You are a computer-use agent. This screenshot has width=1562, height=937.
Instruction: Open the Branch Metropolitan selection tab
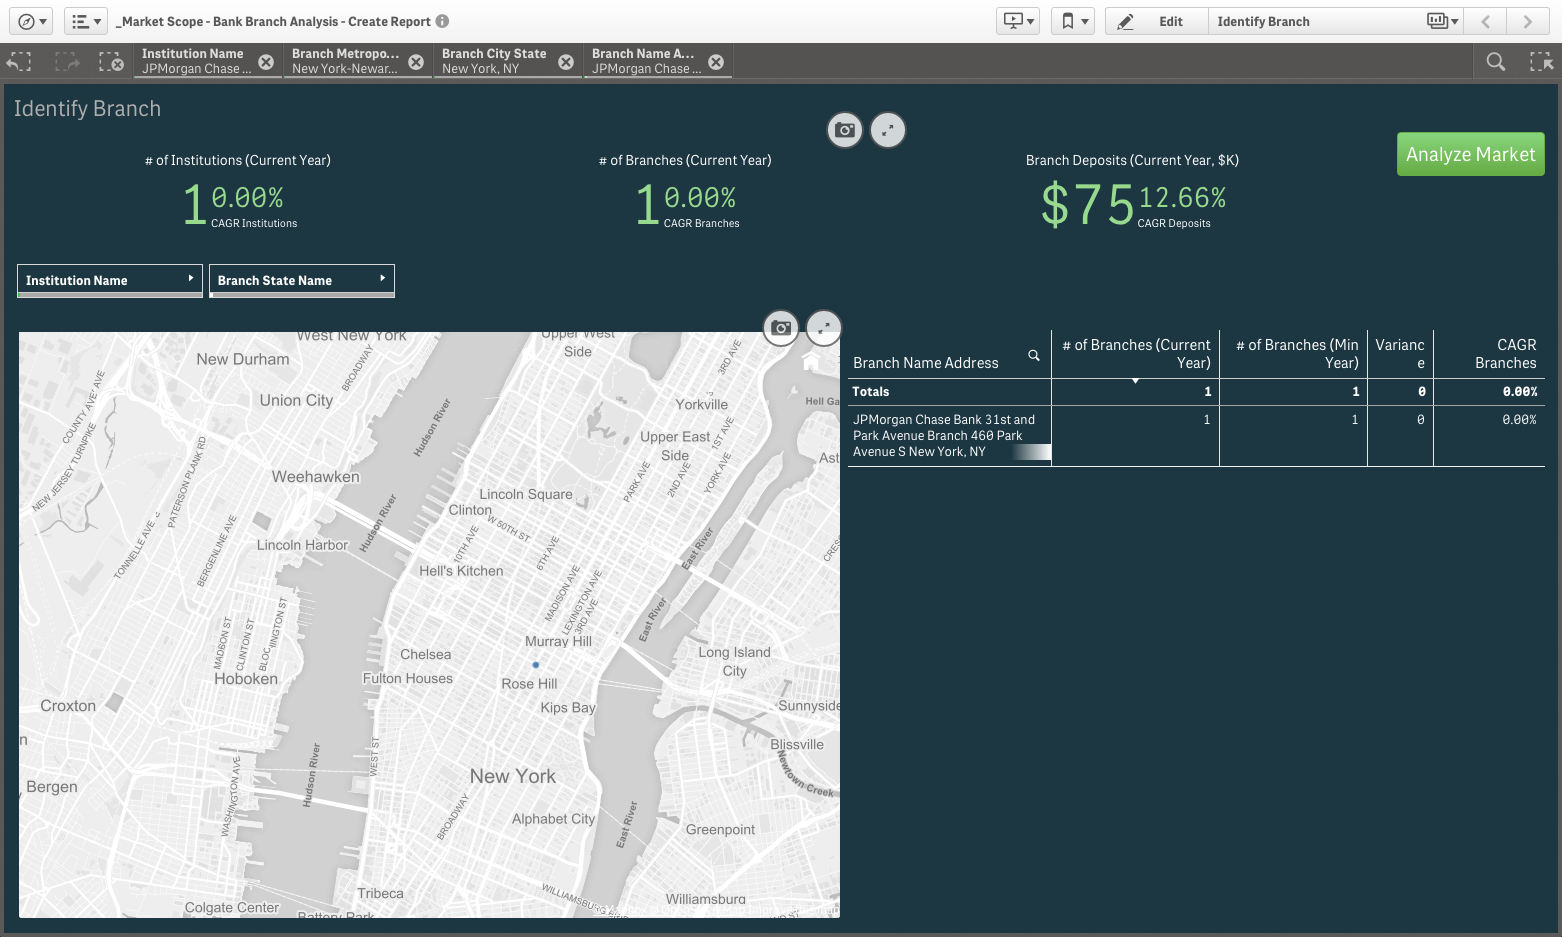tap(345, 61)
